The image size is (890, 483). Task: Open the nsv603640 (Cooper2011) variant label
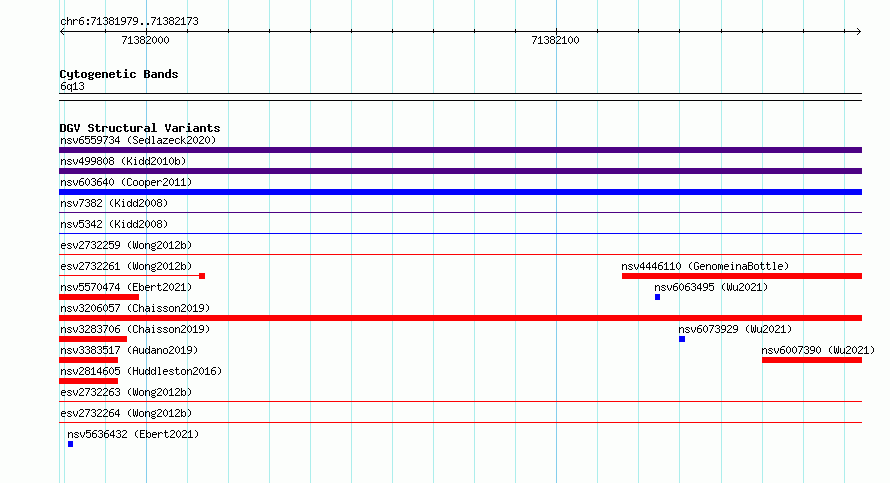coord(126,182)
